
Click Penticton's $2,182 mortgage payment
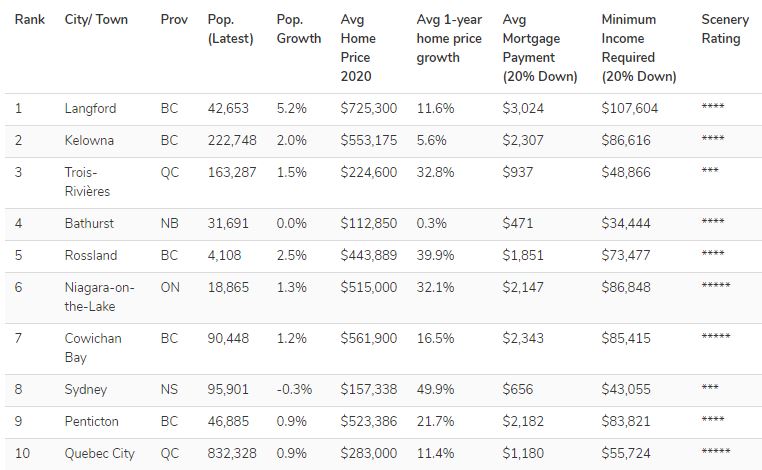point(524,421)
